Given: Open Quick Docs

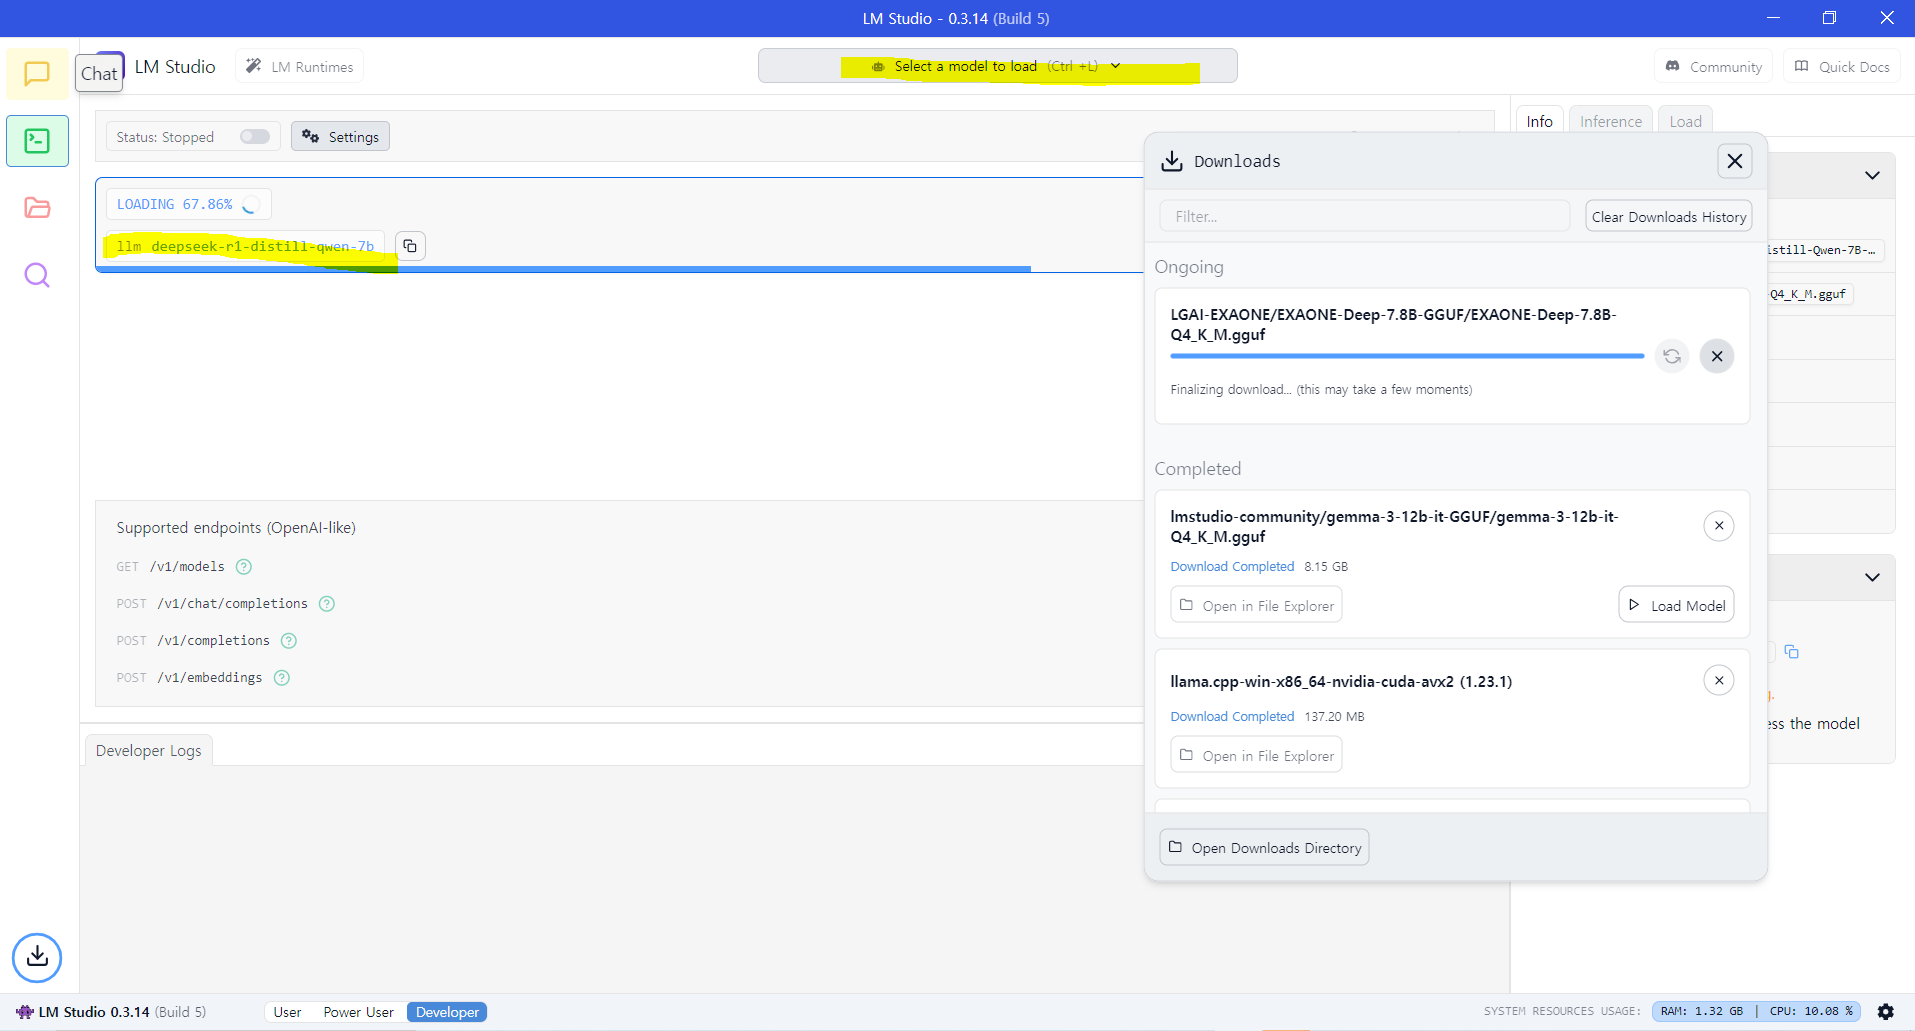Looking at the screenshot, I should pos(1842,67).
